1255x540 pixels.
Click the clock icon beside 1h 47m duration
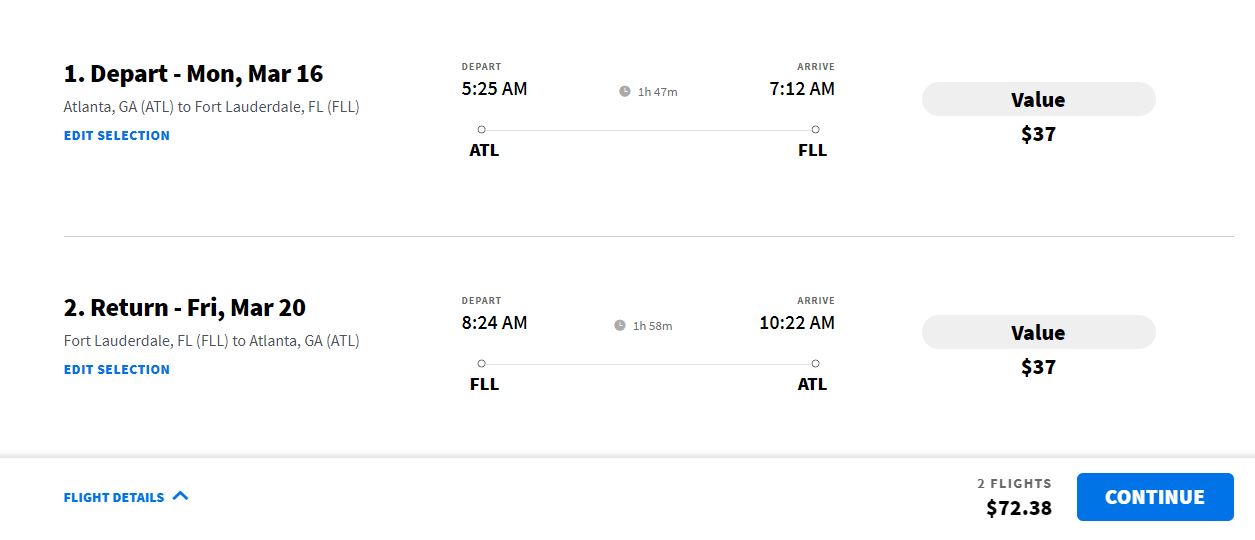pos(625,91)
